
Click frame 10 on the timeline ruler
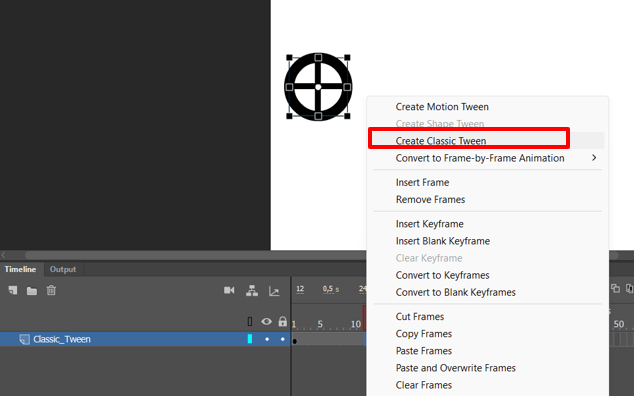[355, 324]
